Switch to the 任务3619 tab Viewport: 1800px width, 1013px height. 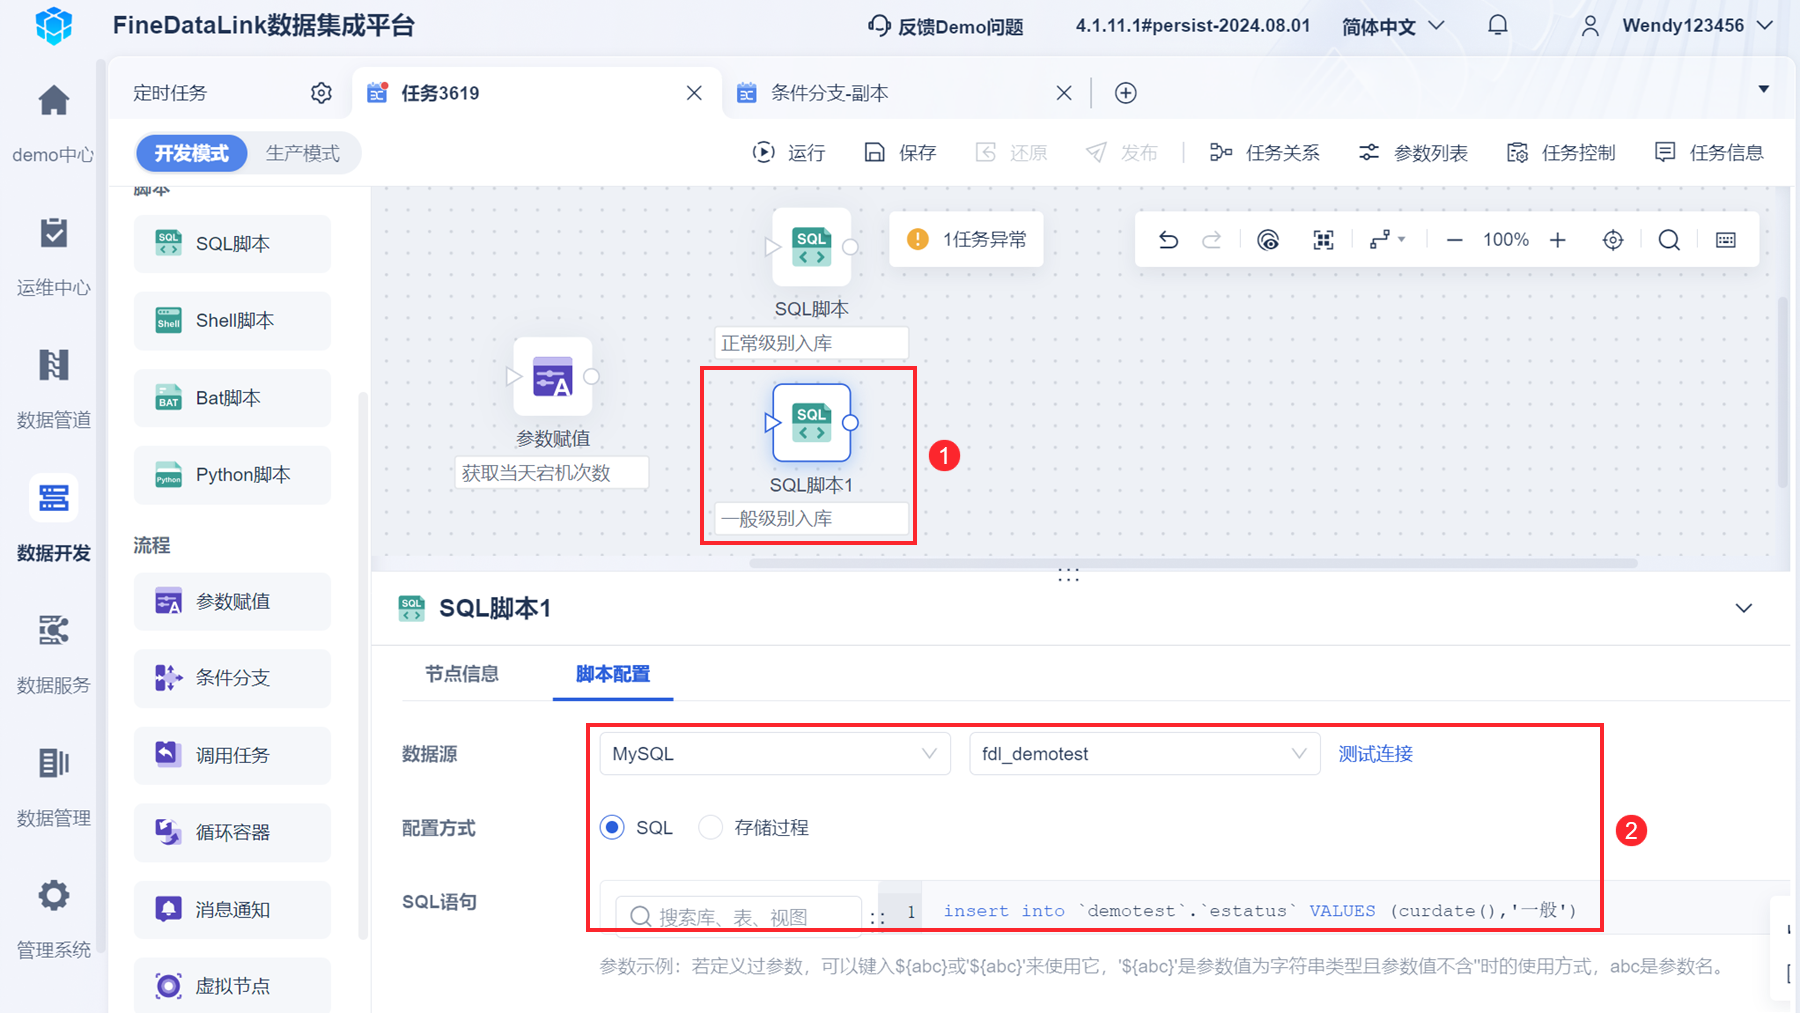(x=537, y=93)
